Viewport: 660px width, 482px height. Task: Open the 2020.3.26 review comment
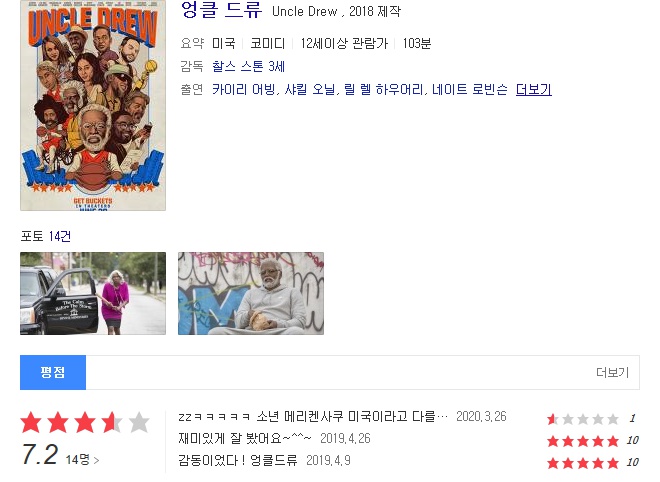click(313, 416)
